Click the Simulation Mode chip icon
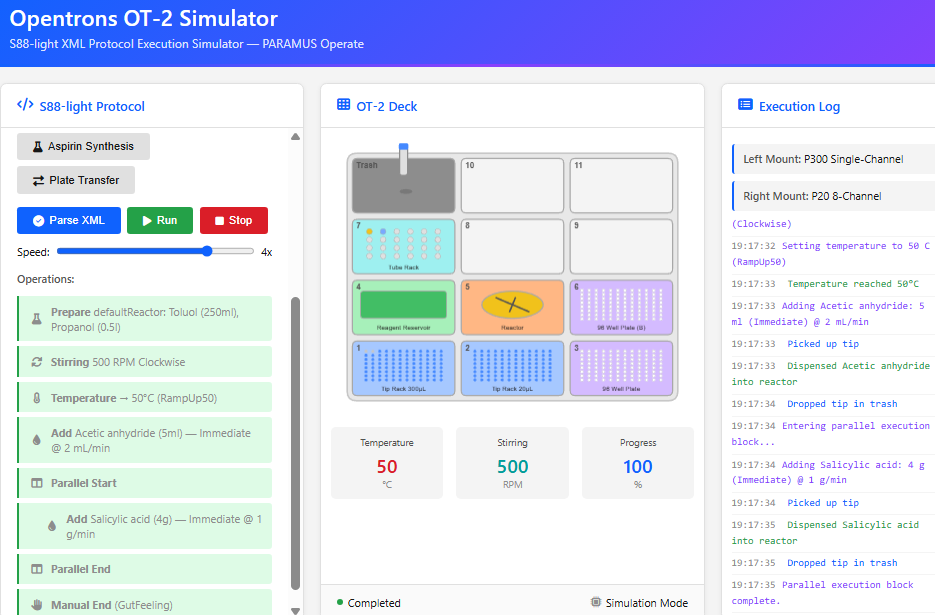This screenshot has width=935, height=615. (x=596, y=603)
